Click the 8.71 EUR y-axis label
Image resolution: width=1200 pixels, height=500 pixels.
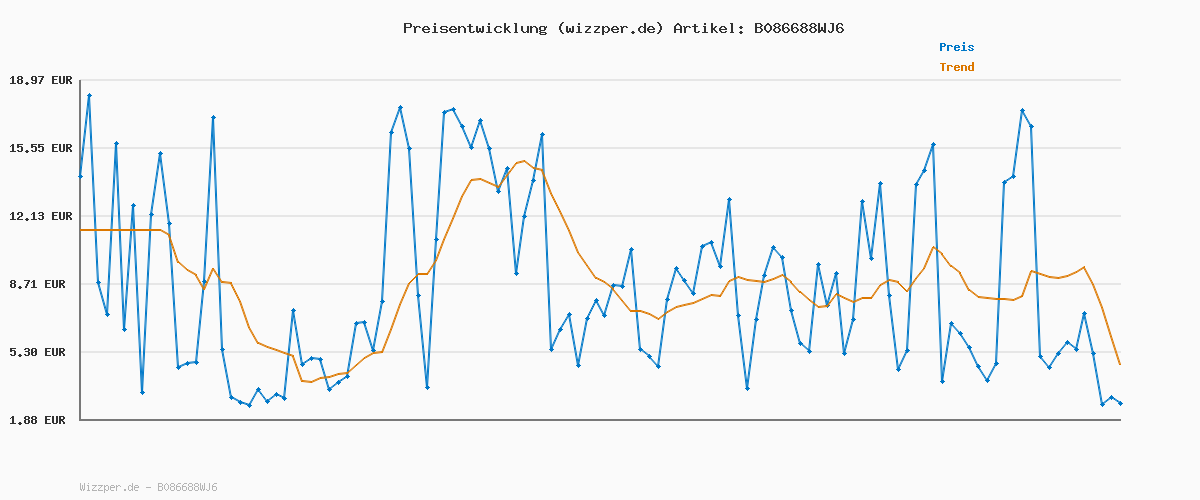[40, 284]
